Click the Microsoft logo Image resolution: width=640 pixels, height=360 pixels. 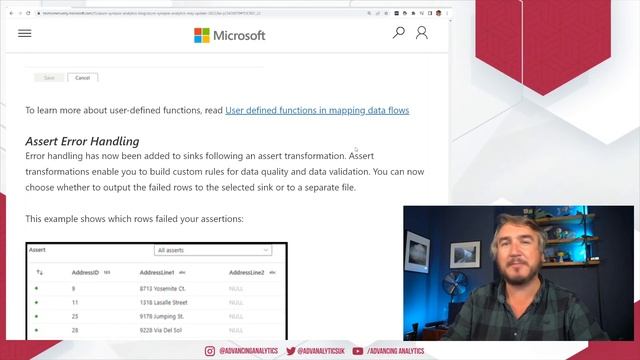point(229,36)
